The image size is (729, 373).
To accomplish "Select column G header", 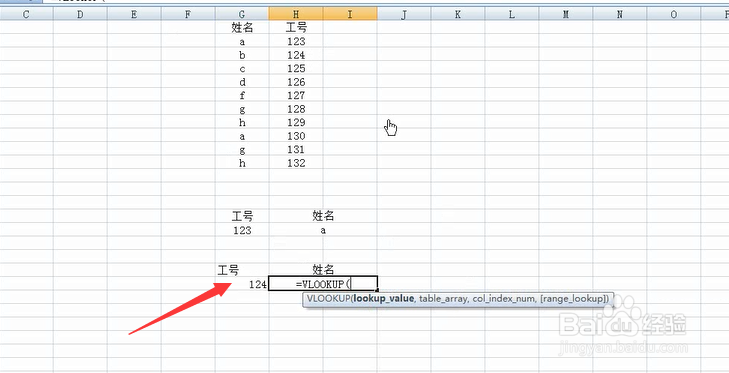I will (x=242, y=14).
